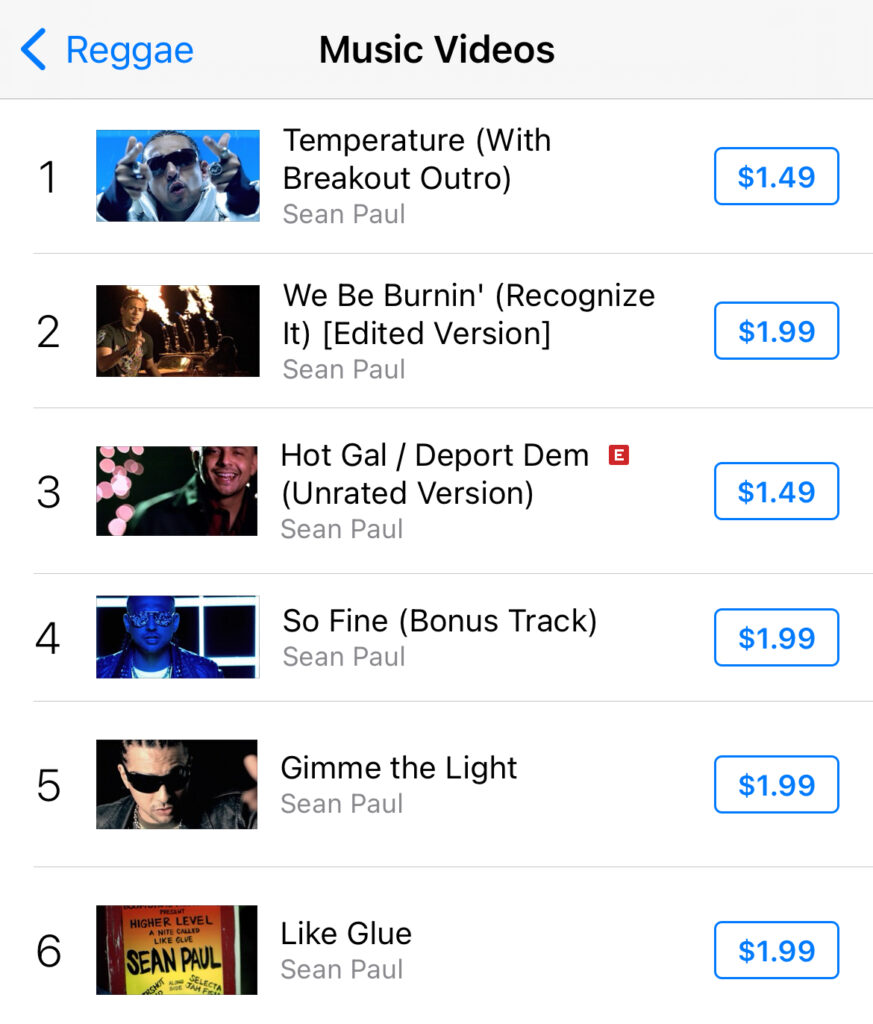Tap the Gimme the Light thumbnail

pos(177,784)
